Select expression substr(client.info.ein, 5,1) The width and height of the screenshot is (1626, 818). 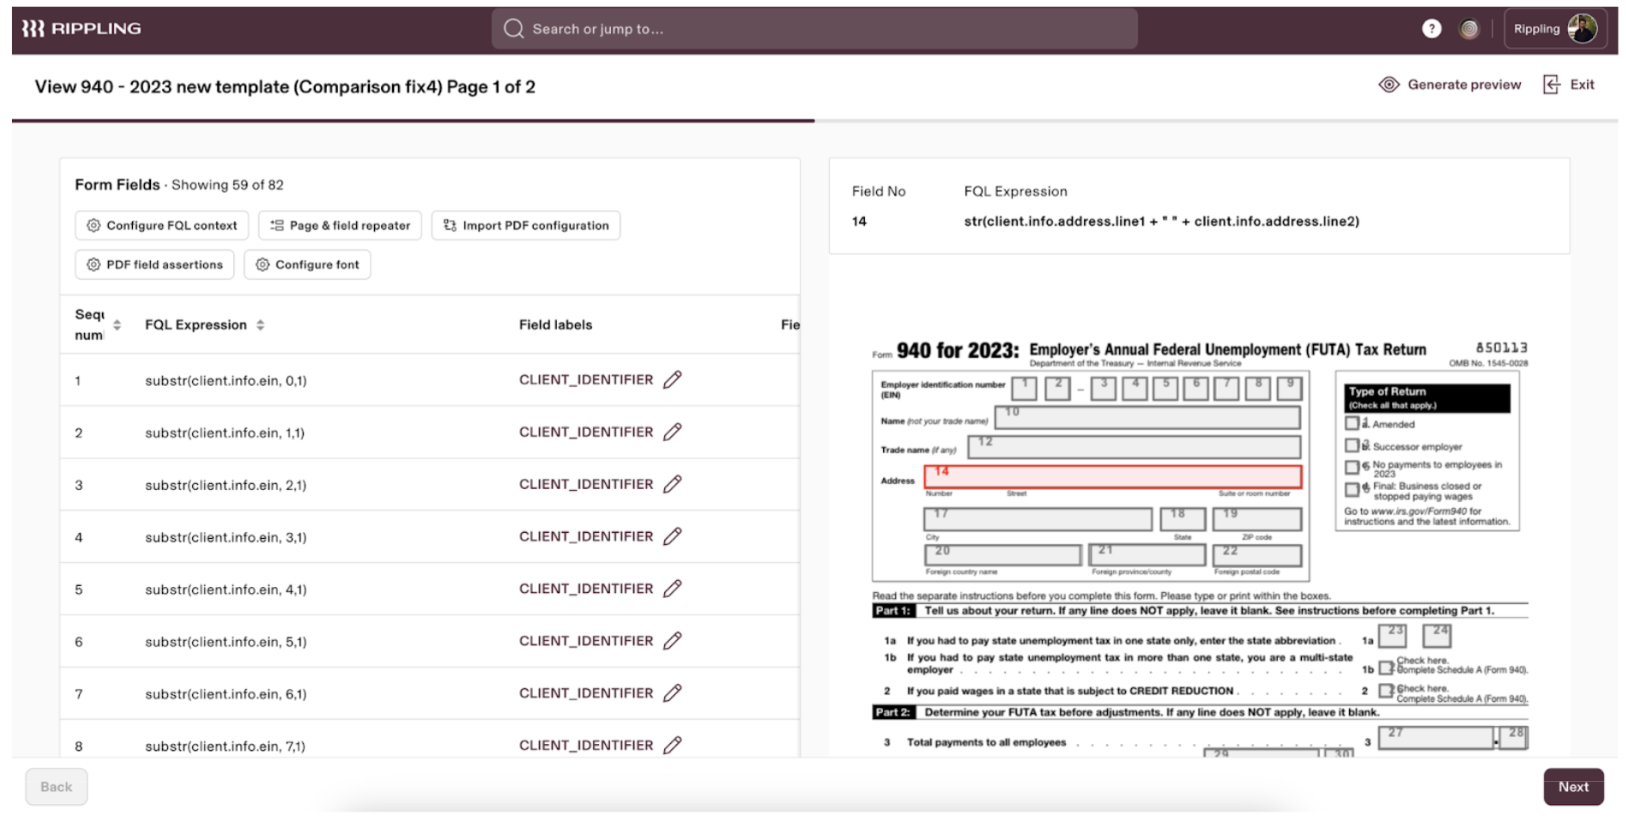tap(226, 642)
